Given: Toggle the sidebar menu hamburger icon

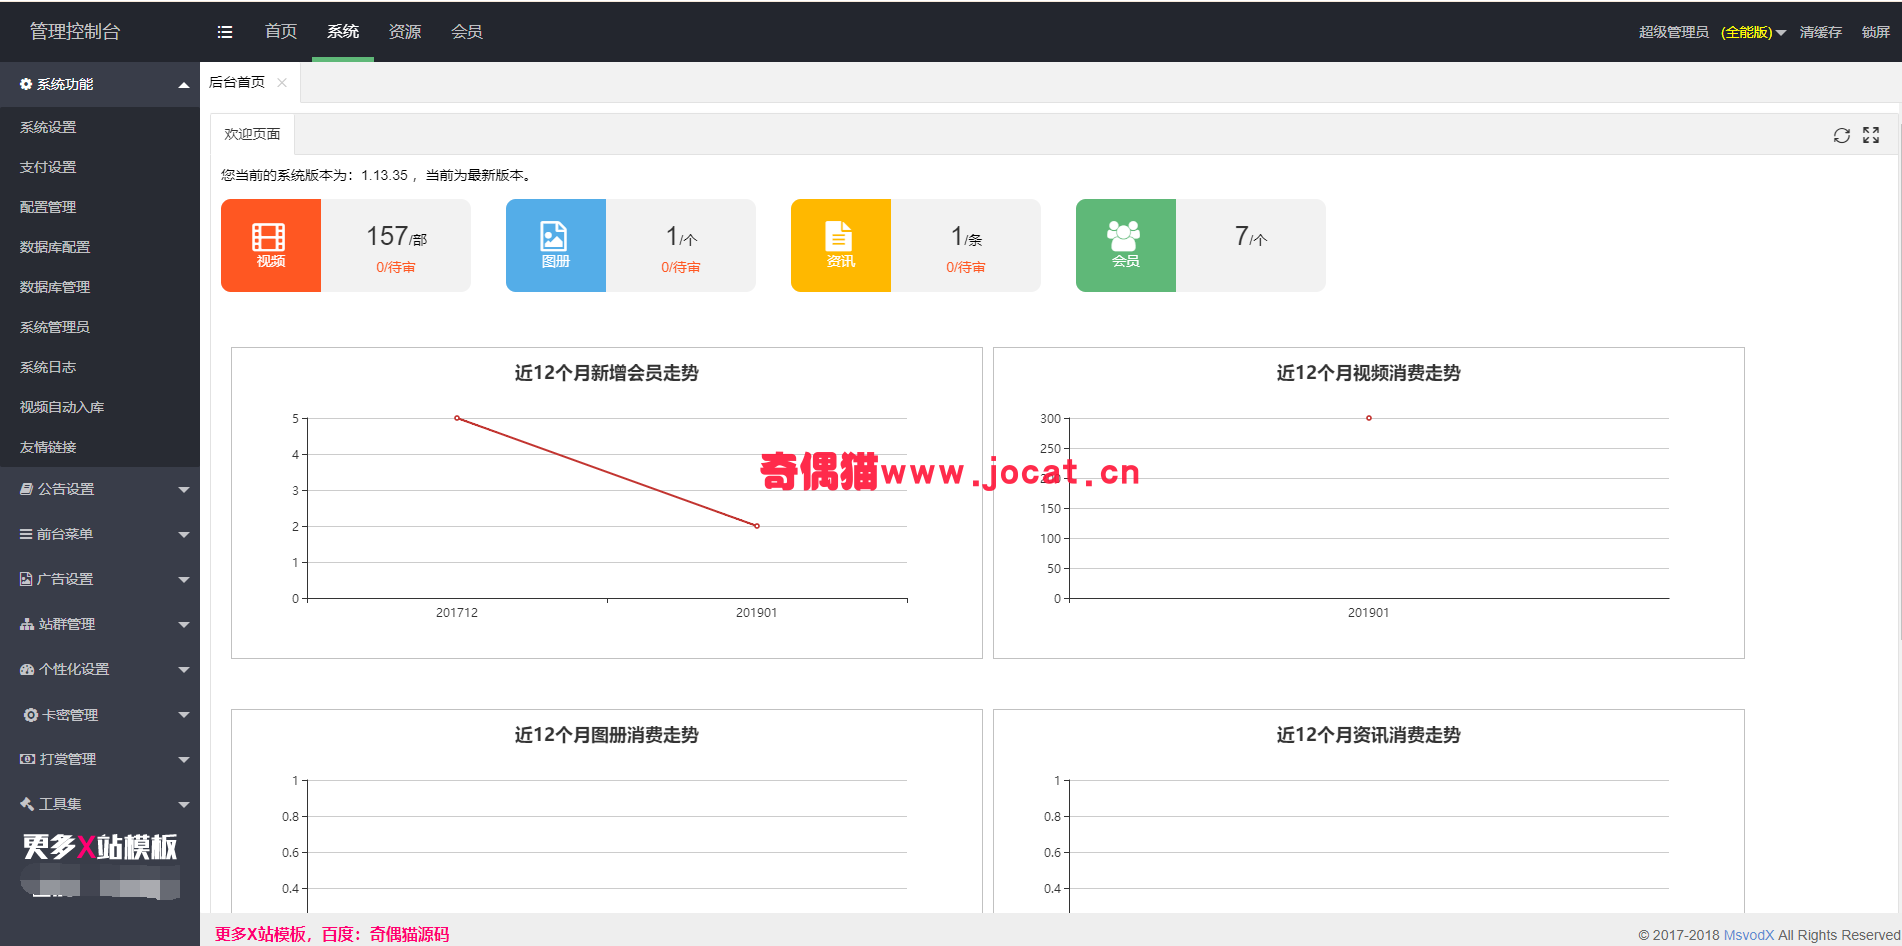Looking at the screenshot, I should coord(225,32).
